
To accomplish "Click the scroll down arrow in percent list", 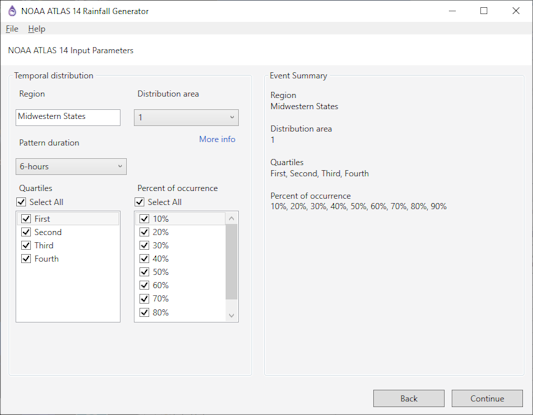I will 231,315.
